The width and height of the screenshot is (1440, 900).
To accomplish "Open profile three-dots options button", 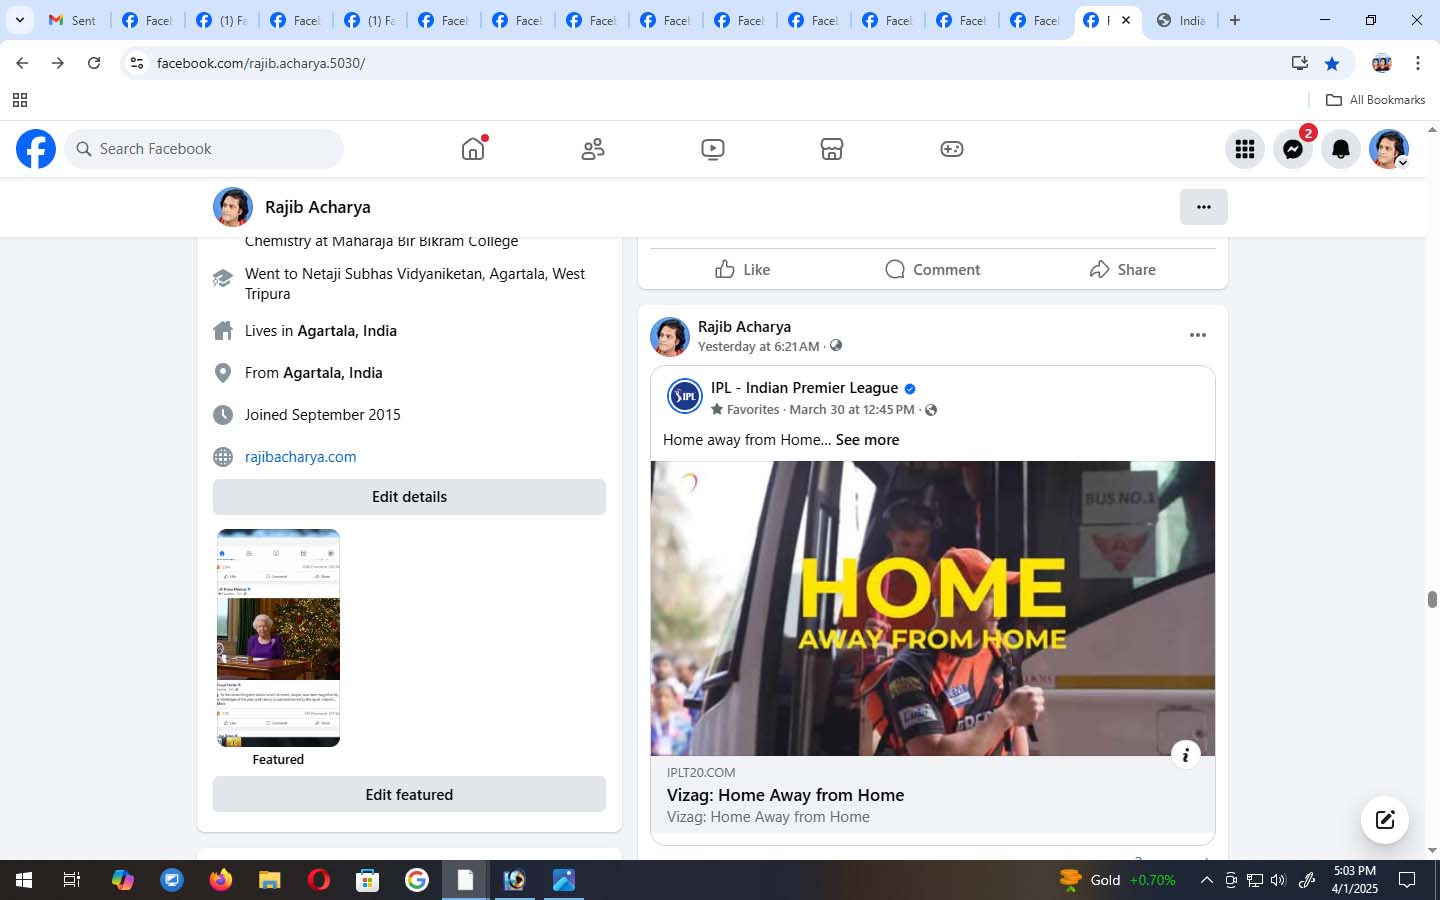I will (1204, 207).
